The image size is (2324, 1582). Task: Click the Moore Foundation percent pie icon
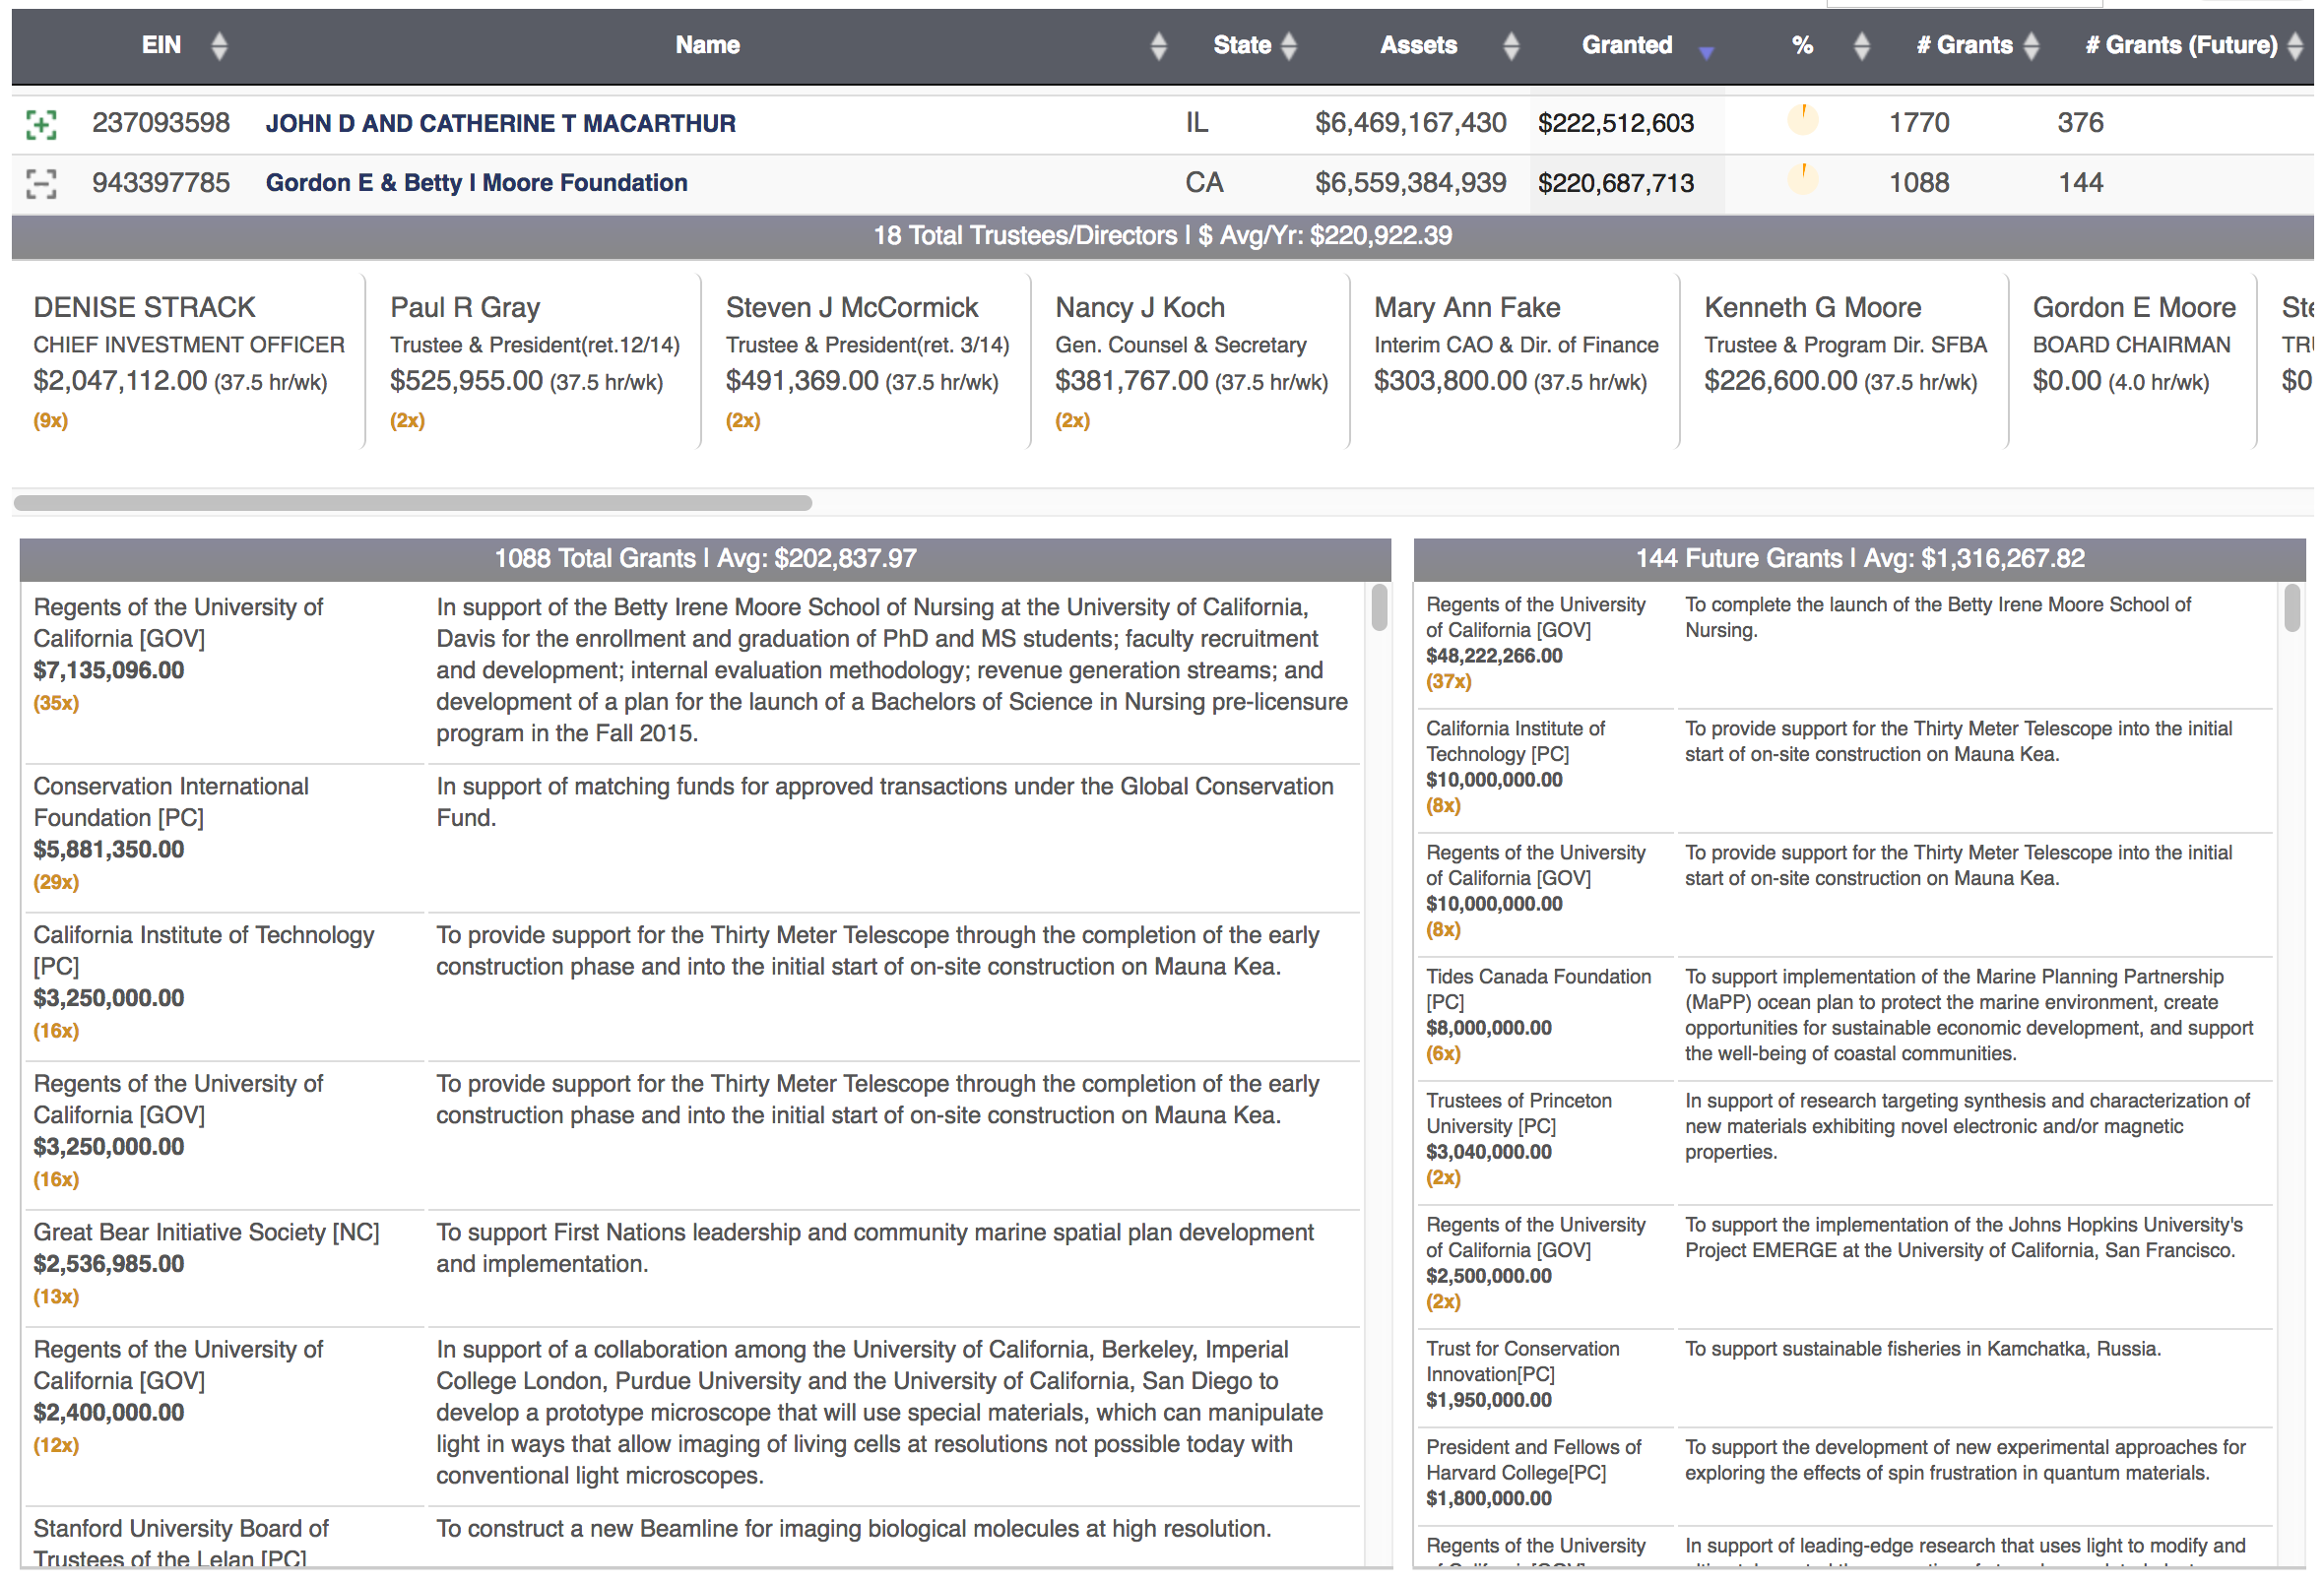point(1802,180)
